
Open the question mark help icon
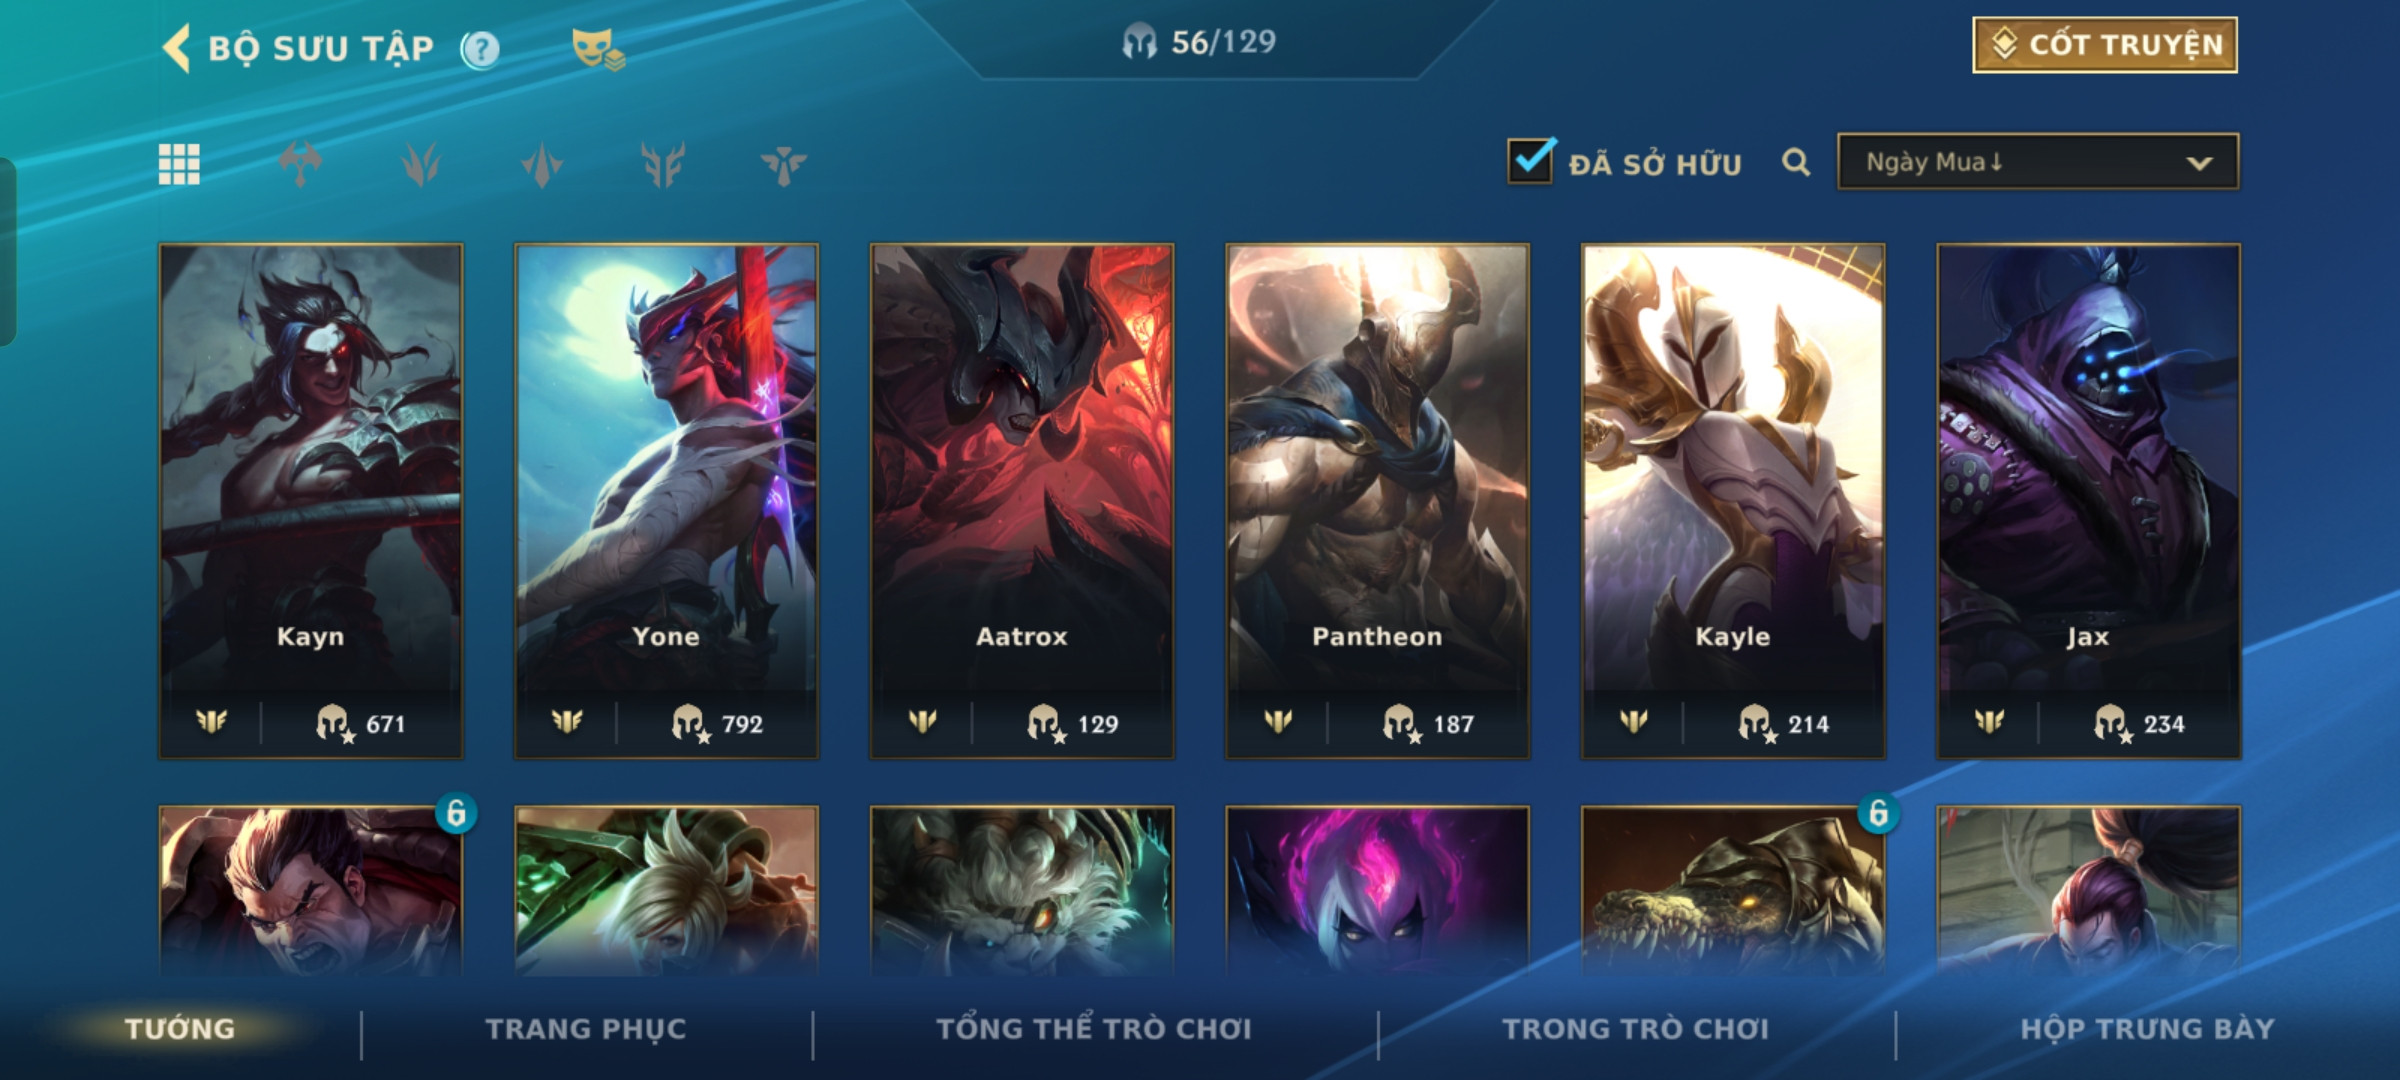coord(481,49)
